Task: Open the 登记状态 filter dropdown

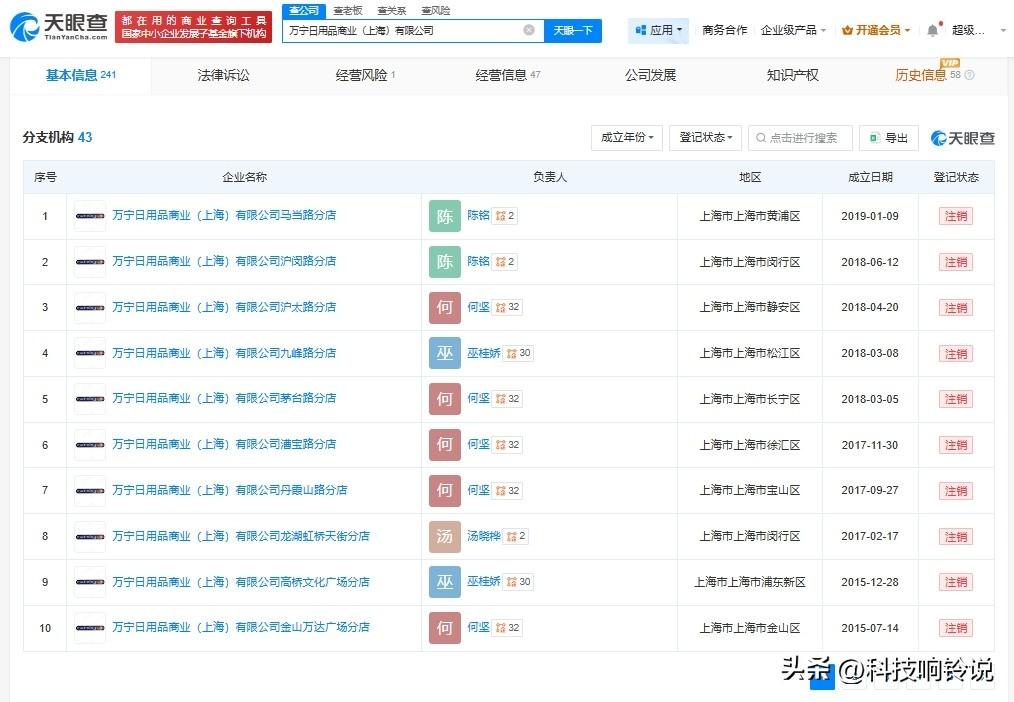Action: (705, 138)
